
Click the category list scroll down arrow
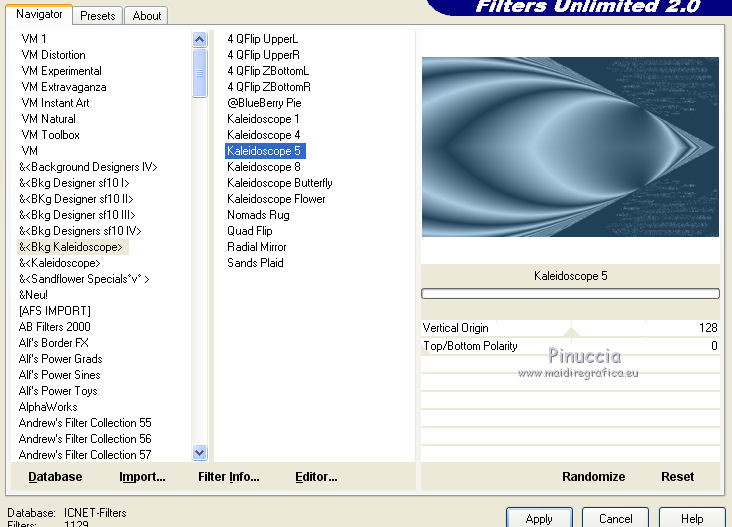[x=200, y=452]
